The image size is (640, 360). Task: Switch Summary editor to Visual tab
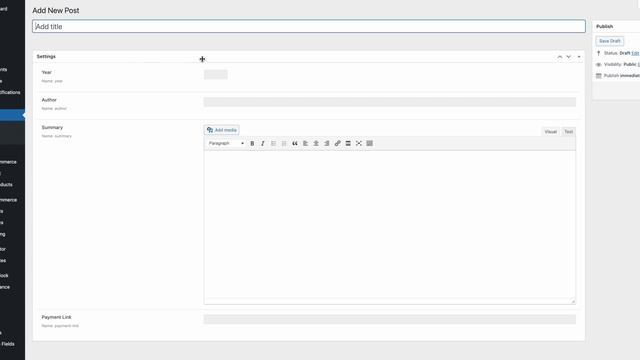point(550,131)
